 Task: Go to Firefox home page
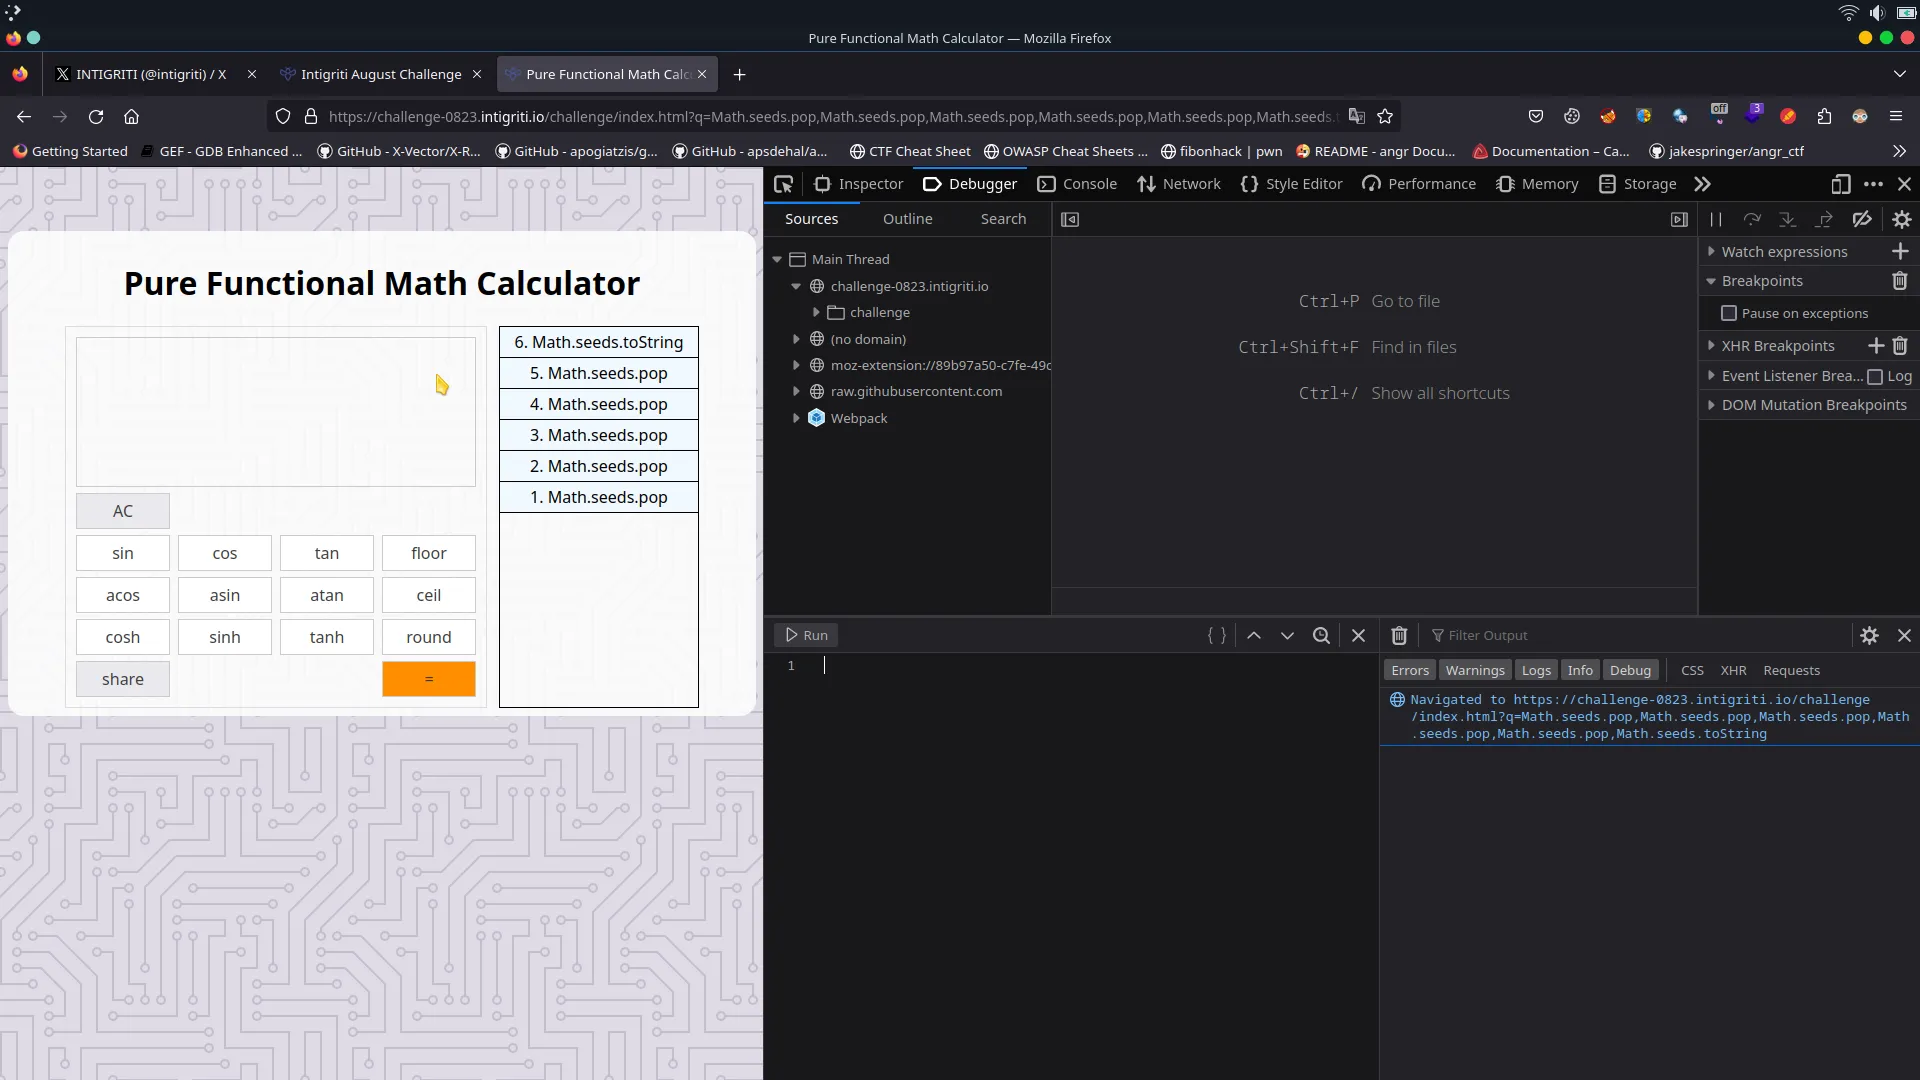click(x=131, y=117)
